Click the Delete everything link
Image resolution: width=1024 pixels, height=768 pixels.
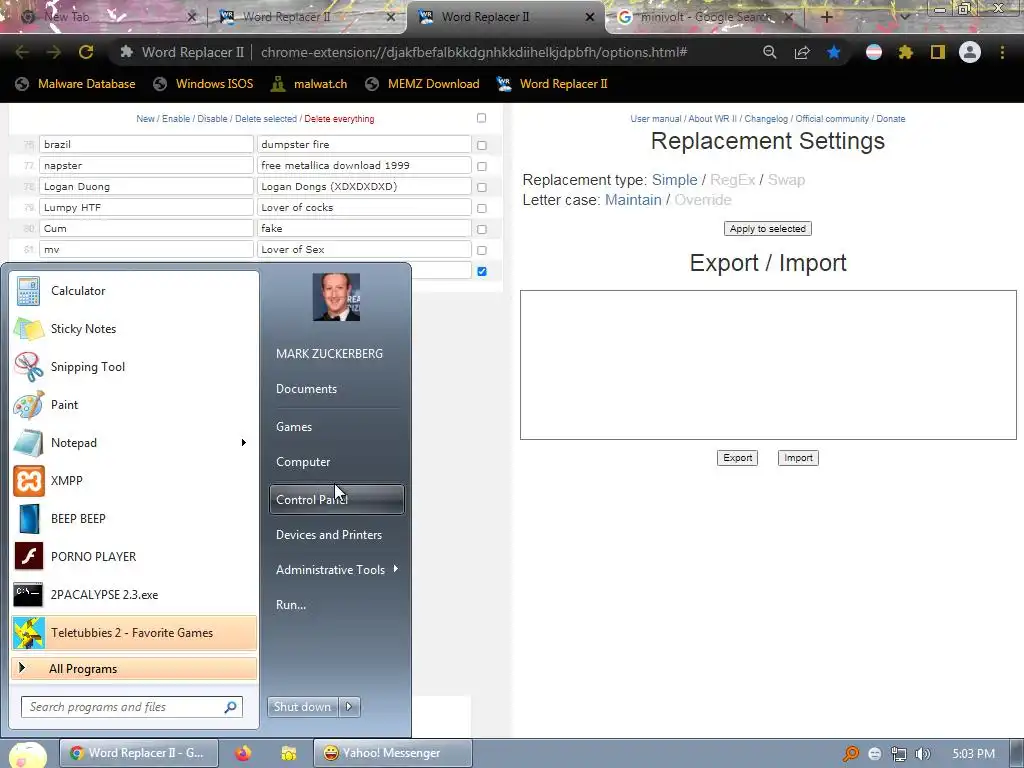339,119
